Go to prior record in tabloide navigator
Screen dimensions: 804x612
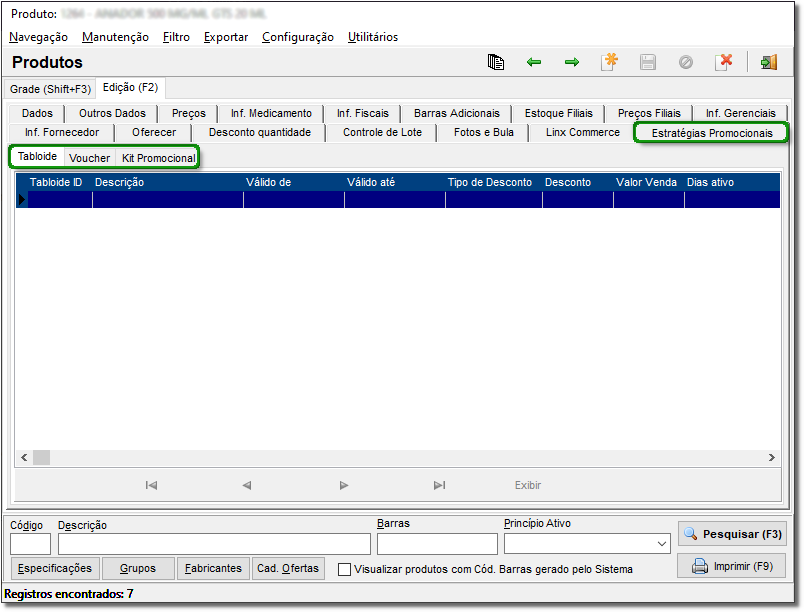pyautogui.click(x=247, y=485)
